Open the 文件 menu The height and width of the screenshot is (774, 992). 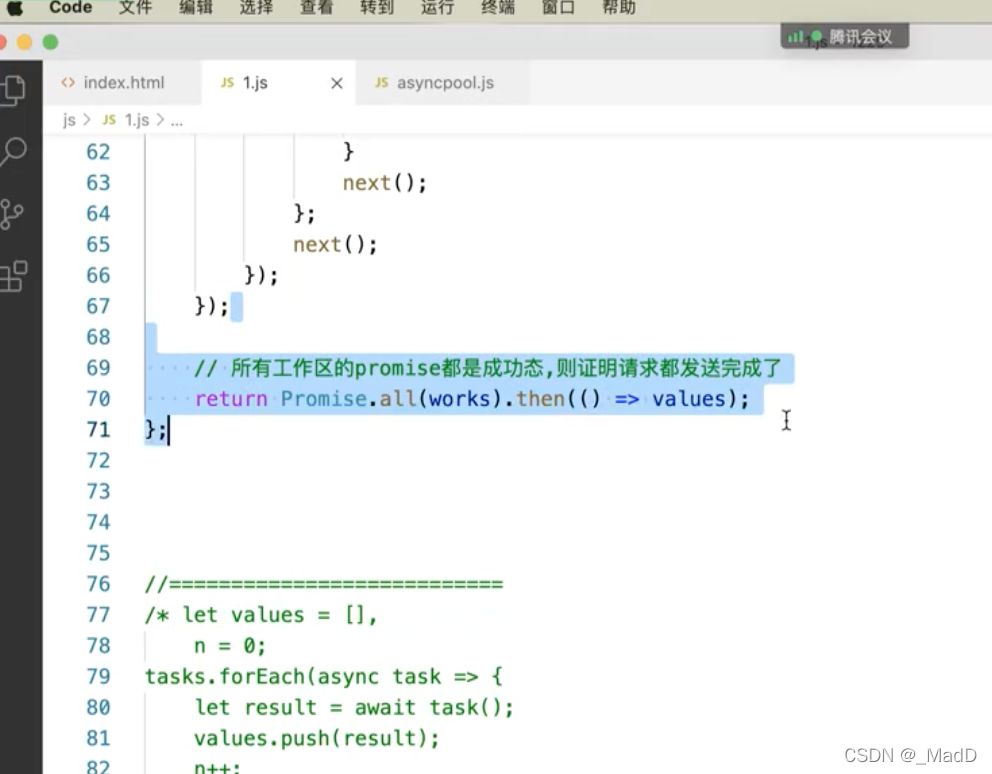pyautogui.click(x=135, y=8)
